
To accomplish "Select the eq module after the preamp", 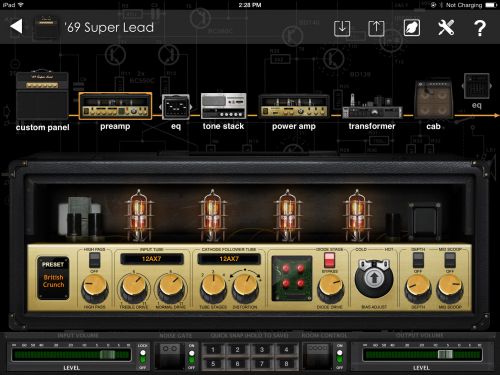I will pyautogui.click(x=176, y=107).
